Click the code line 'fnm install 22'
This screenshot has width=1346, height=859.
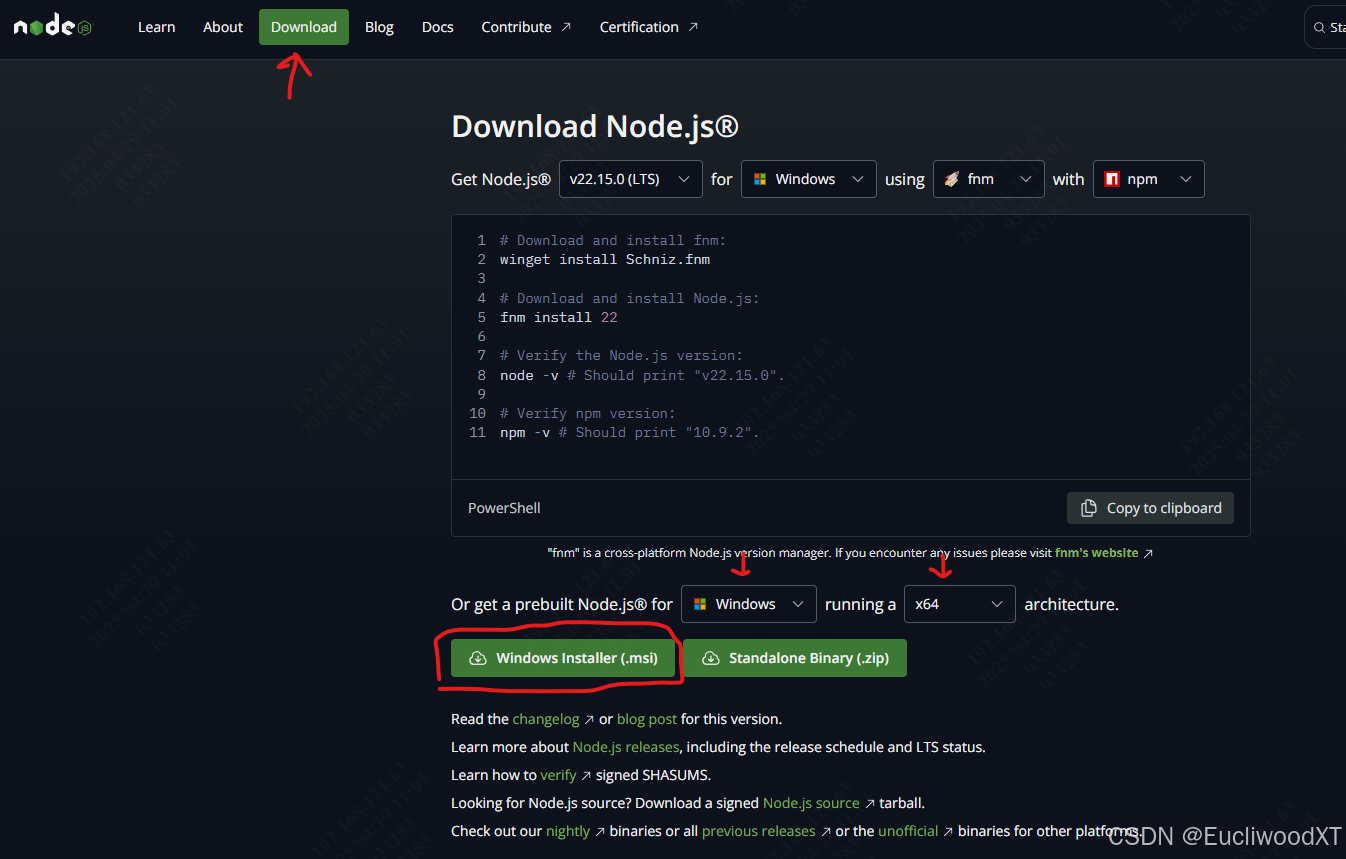pyautogui.click(x=559, y=317)
